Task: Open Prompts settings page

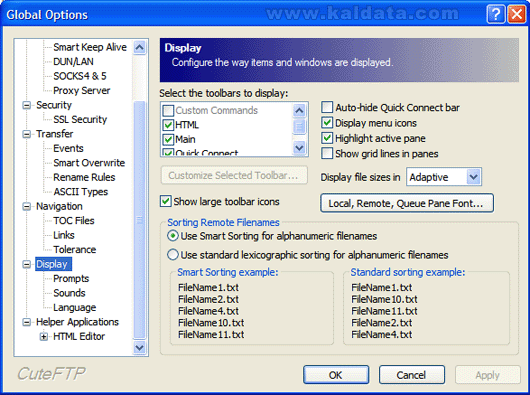Action: [x=71, y=278]
